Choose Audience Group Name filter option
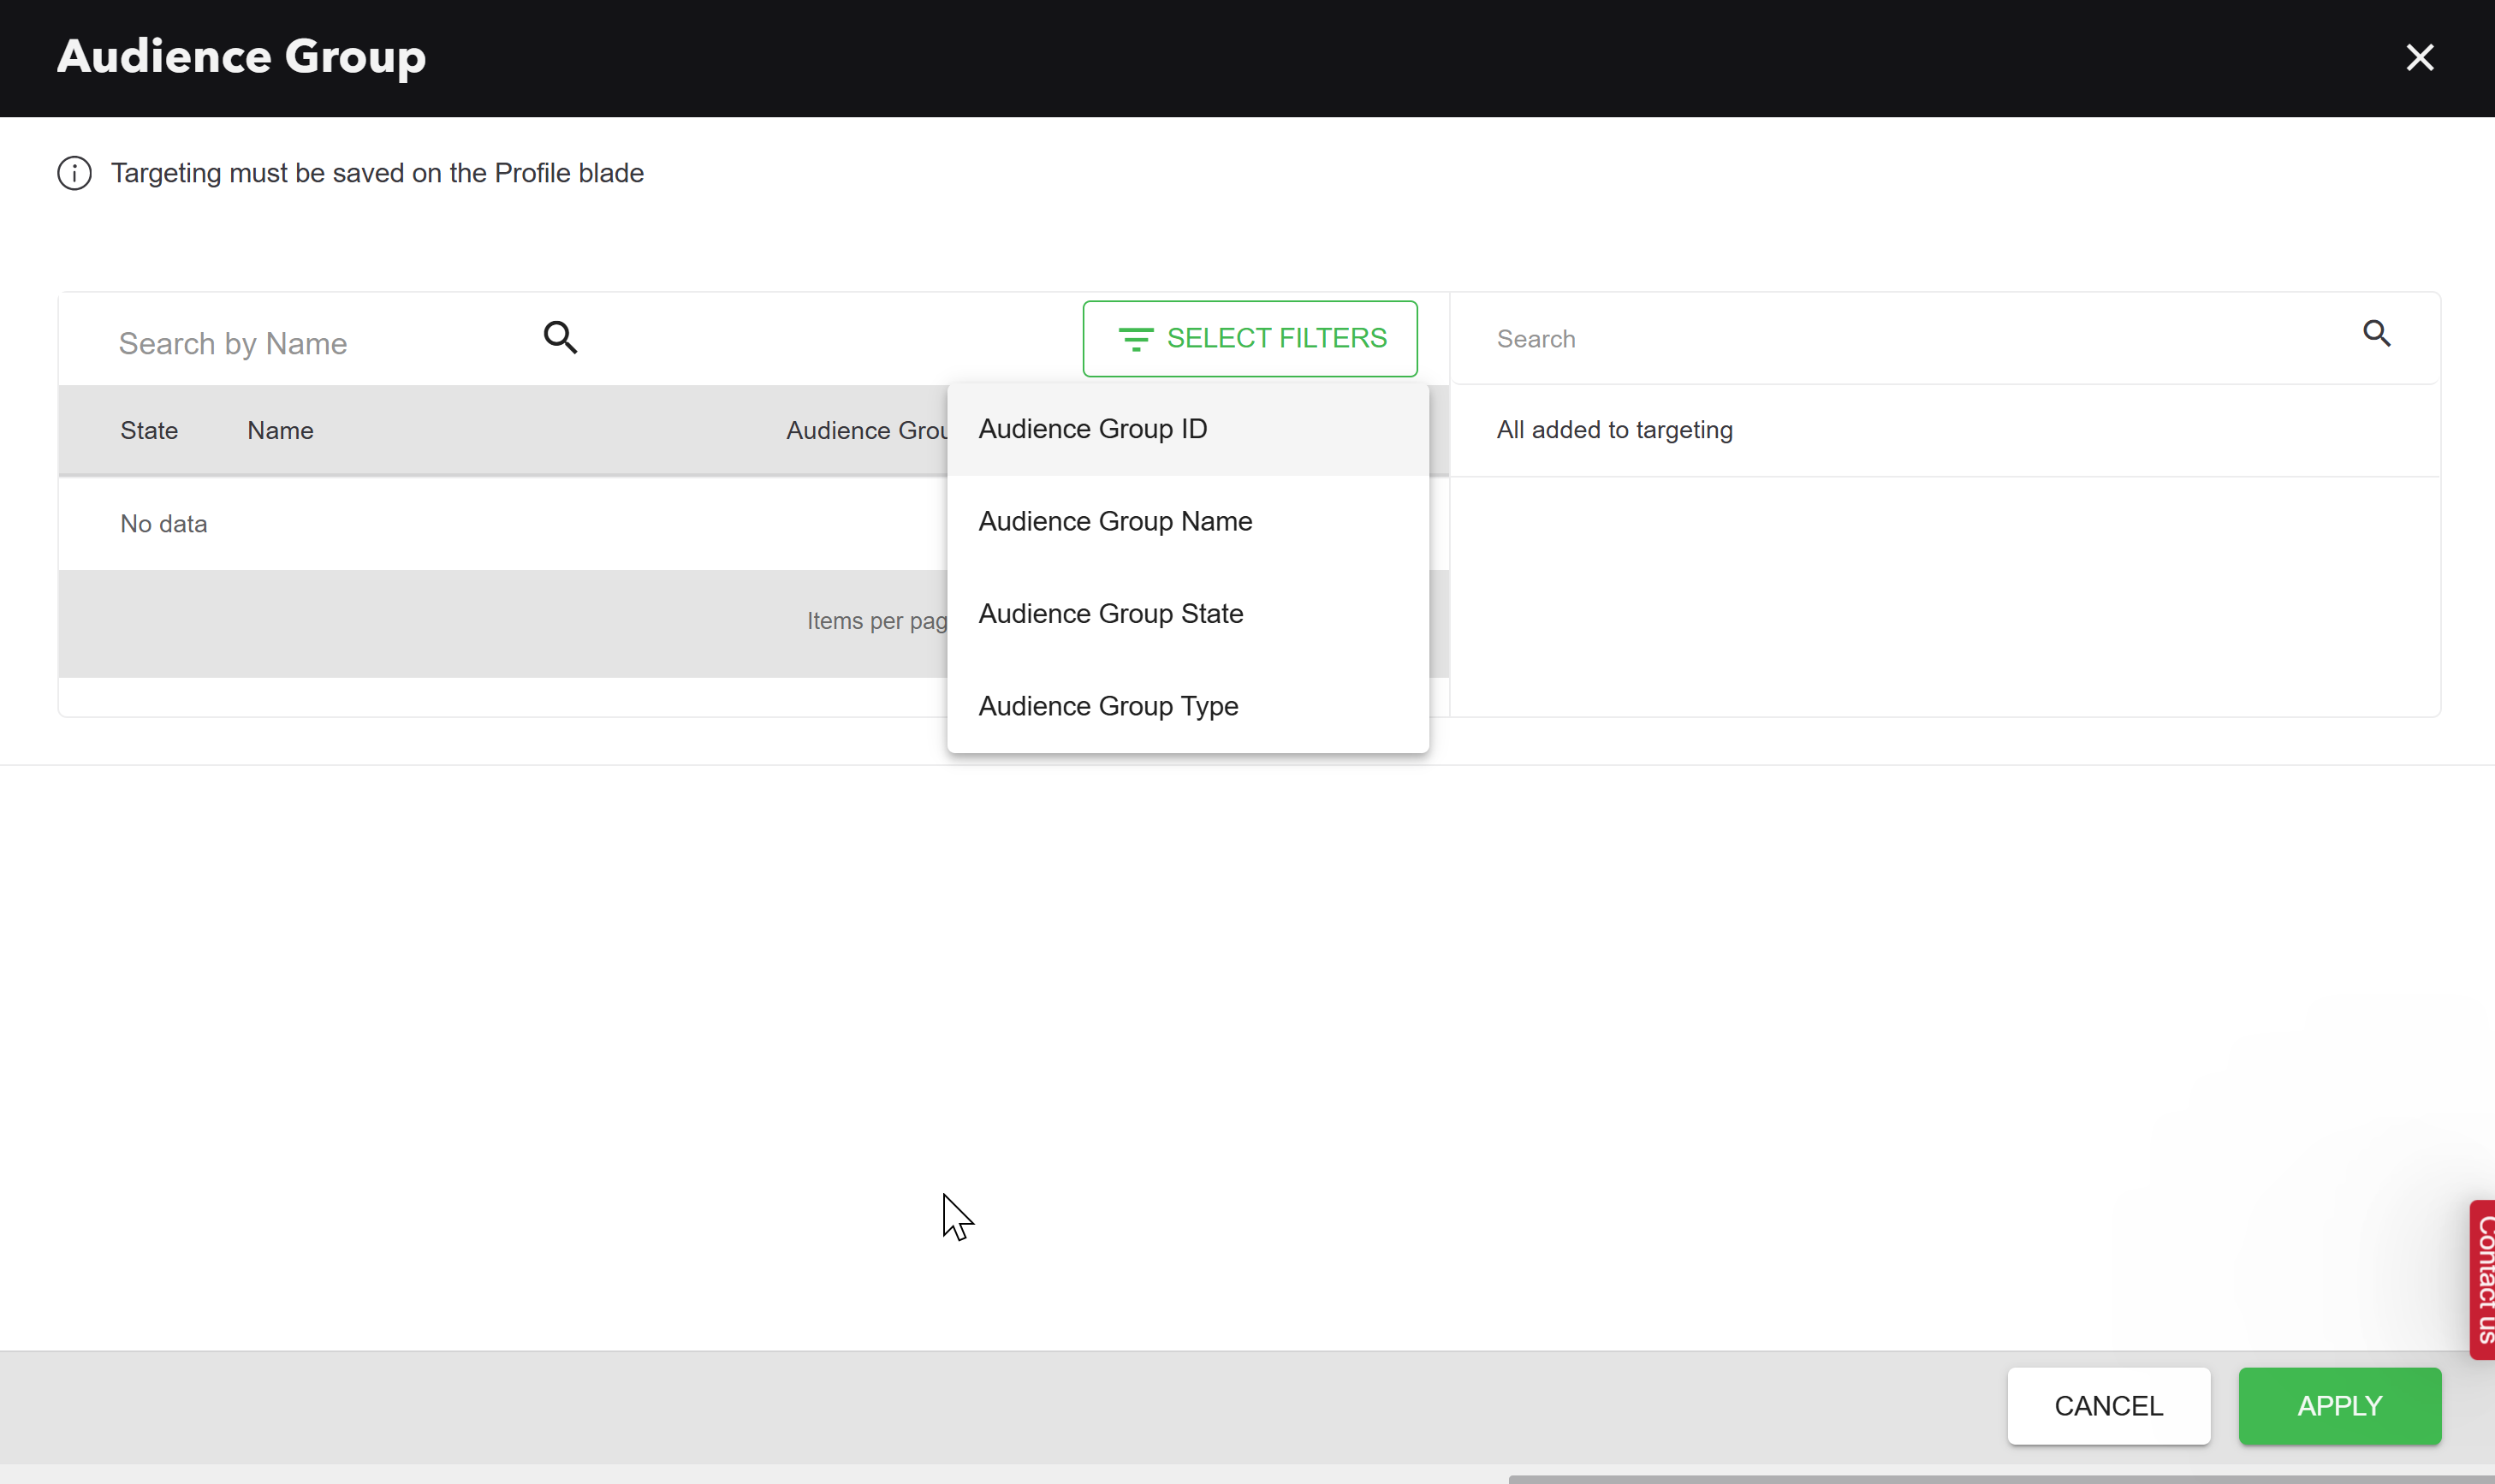 tap(1114, 521)
